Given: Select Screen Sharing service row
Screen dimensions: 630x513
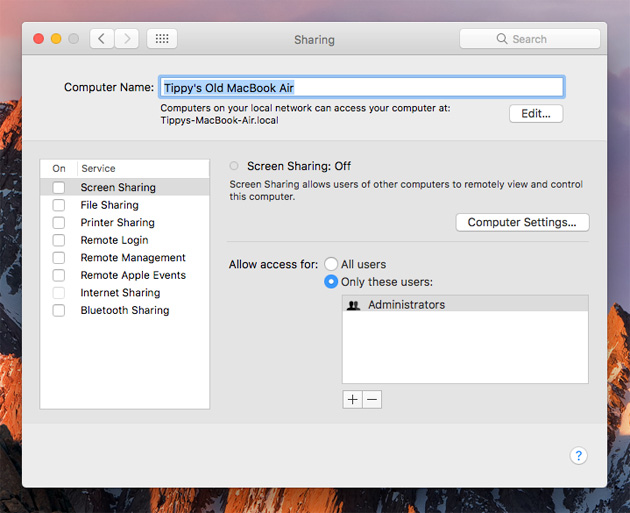Looking at the screenshot, I should 125,187.
